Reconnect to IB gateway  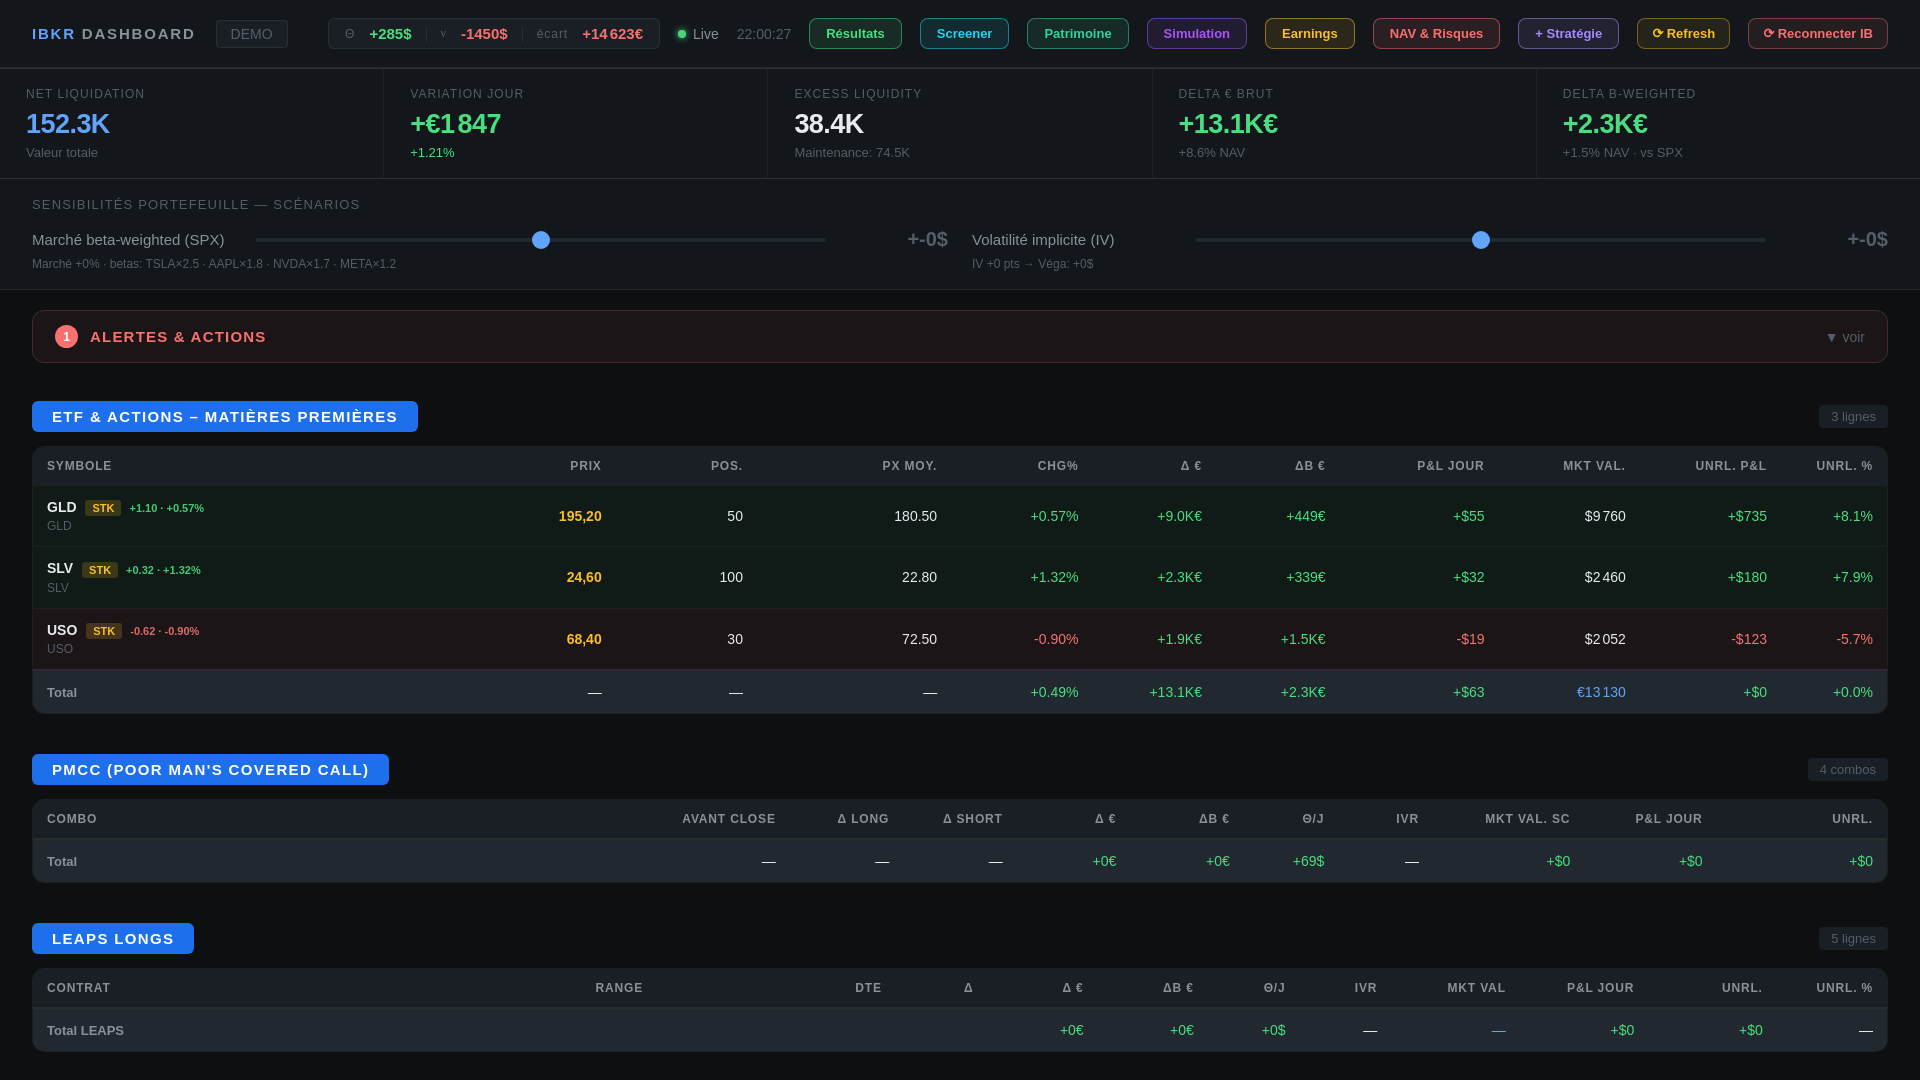pyautogui.click(x=1817, y=34)
